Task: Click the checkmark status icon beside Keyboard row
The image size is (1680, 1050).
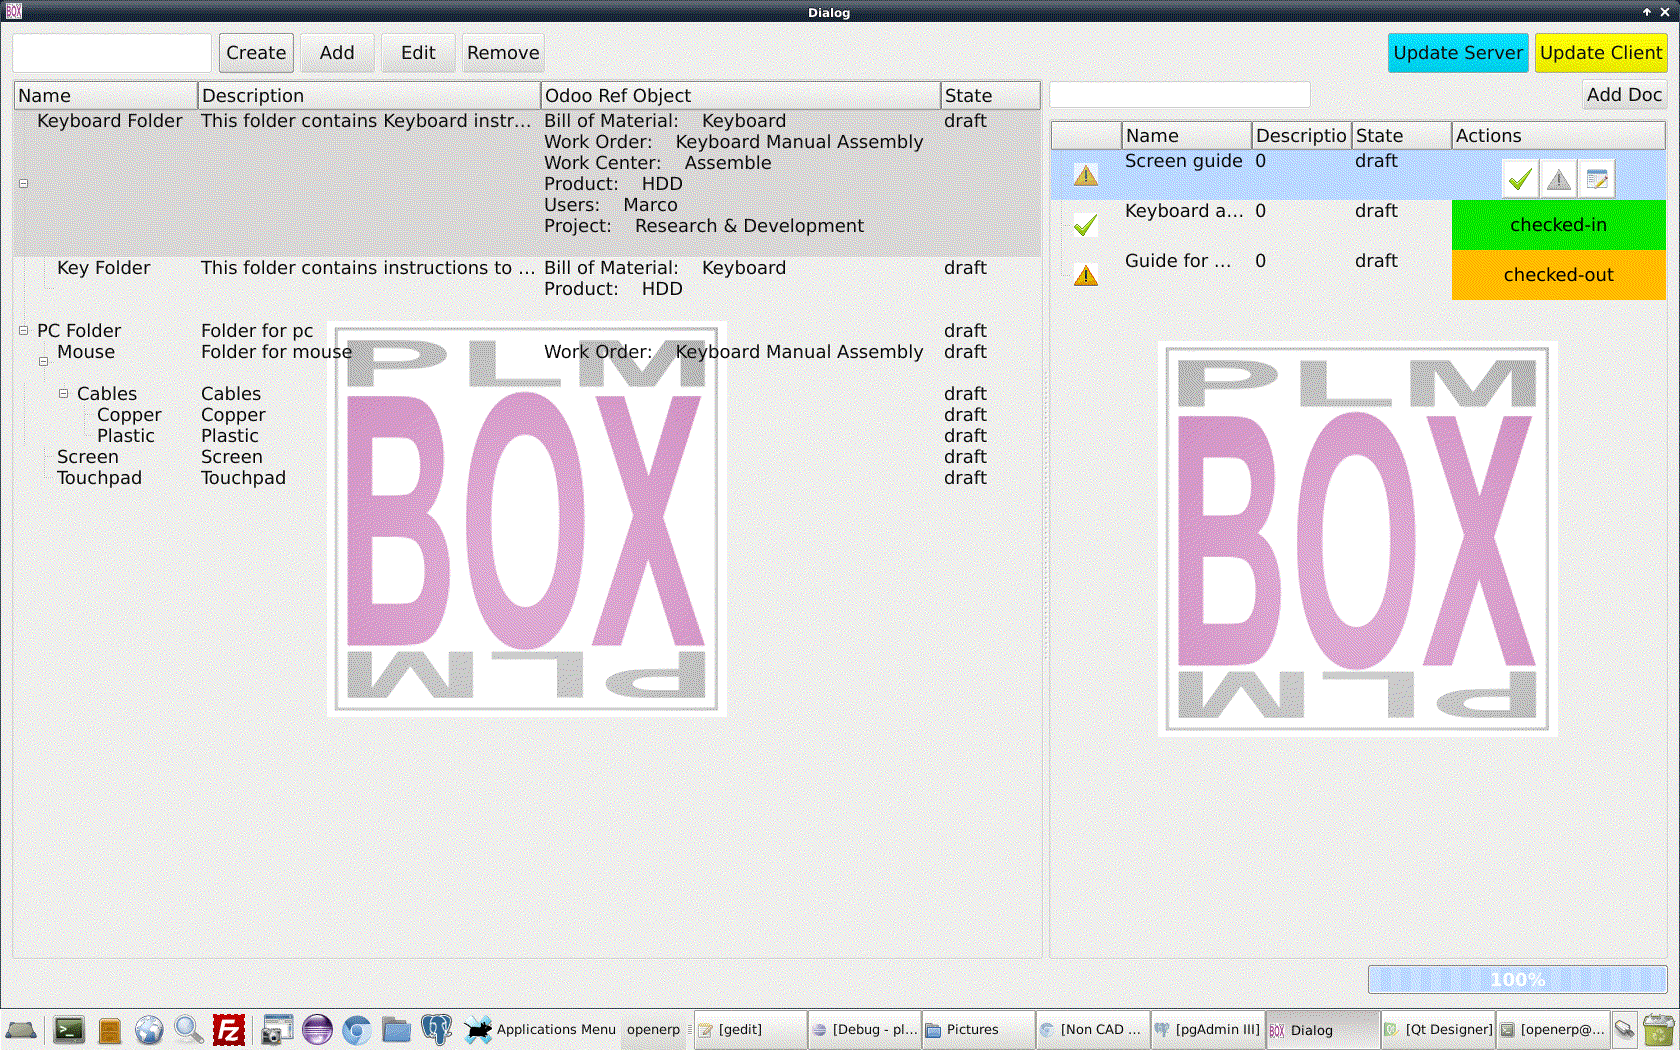Action: pyautogui.click(x=1085, y=225)
